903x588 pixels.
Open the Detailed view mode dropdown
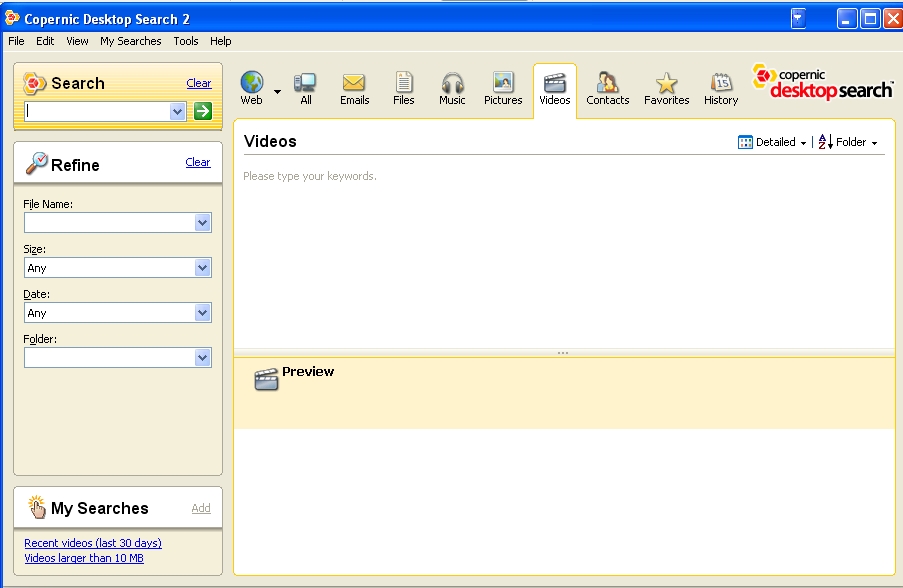pos(803,143)
